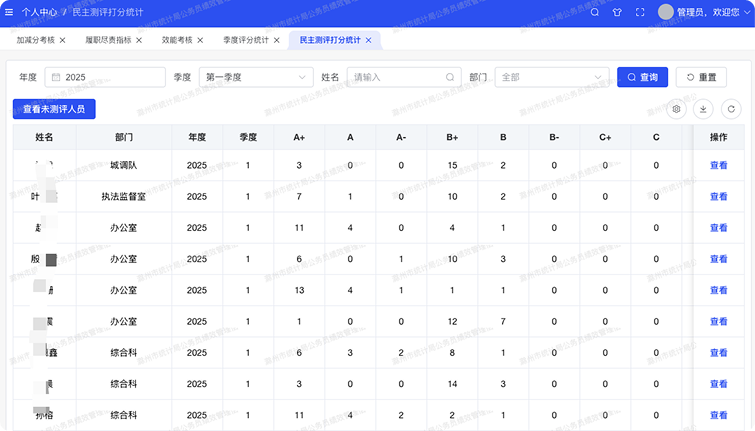The height and width of the screenshot is (431, 755).
Task: Open the table column settings gear icon
Action: click(676, 109)
